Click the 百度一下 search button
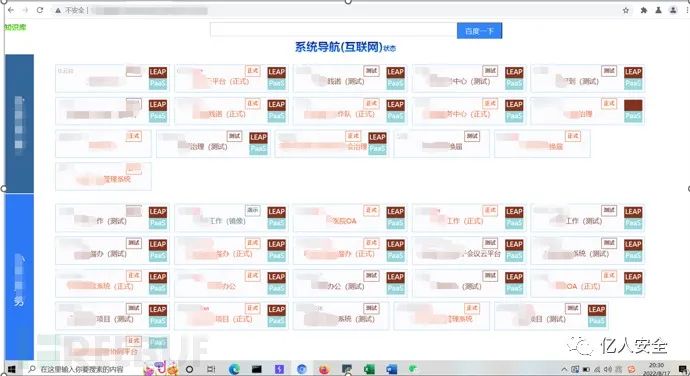The image size is (690, 376). click(479, 31)
